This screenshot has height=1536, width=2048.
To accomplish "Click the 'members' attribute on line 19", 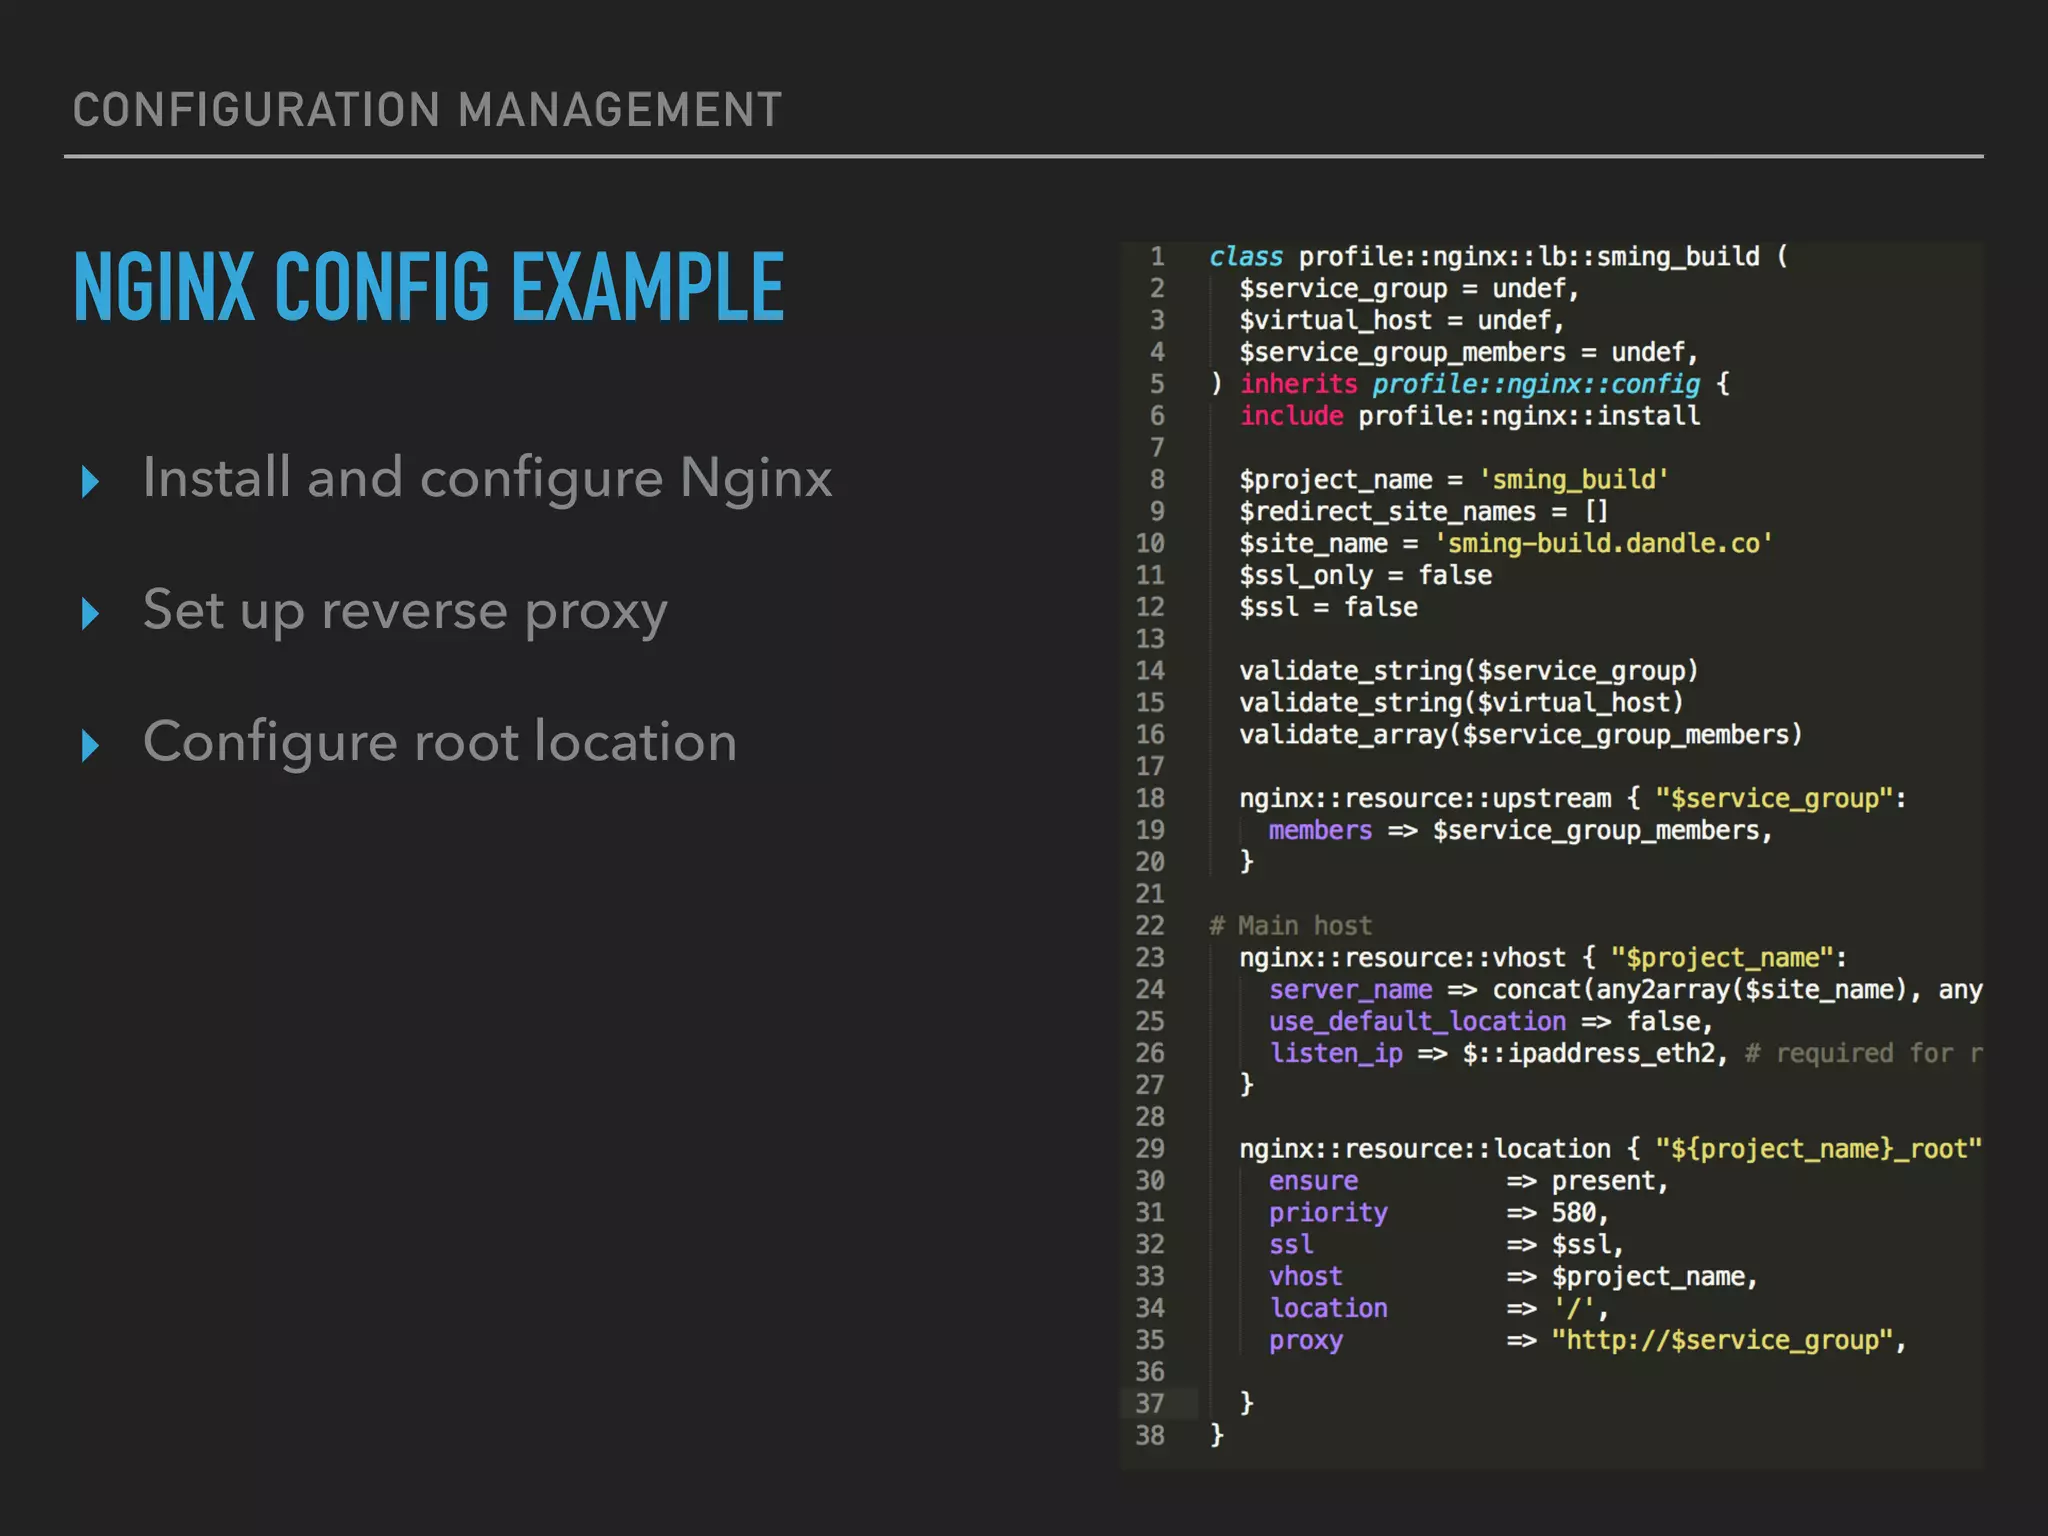I will (1320, 831).
